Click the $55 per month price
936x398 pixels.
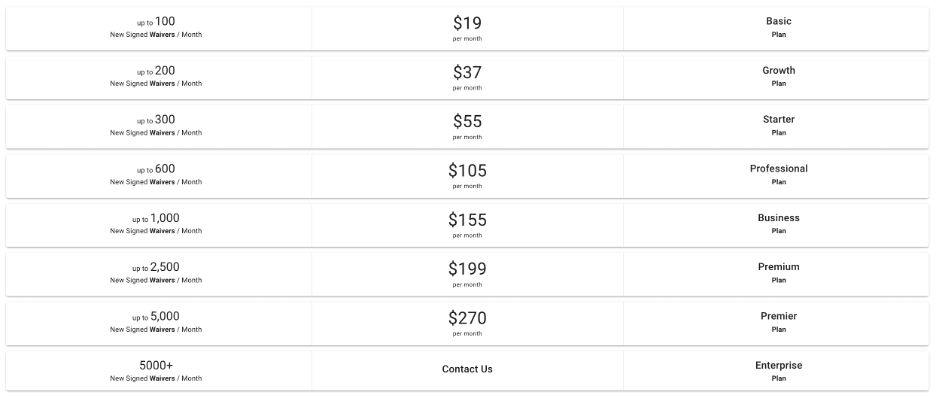tap(467, 127)
